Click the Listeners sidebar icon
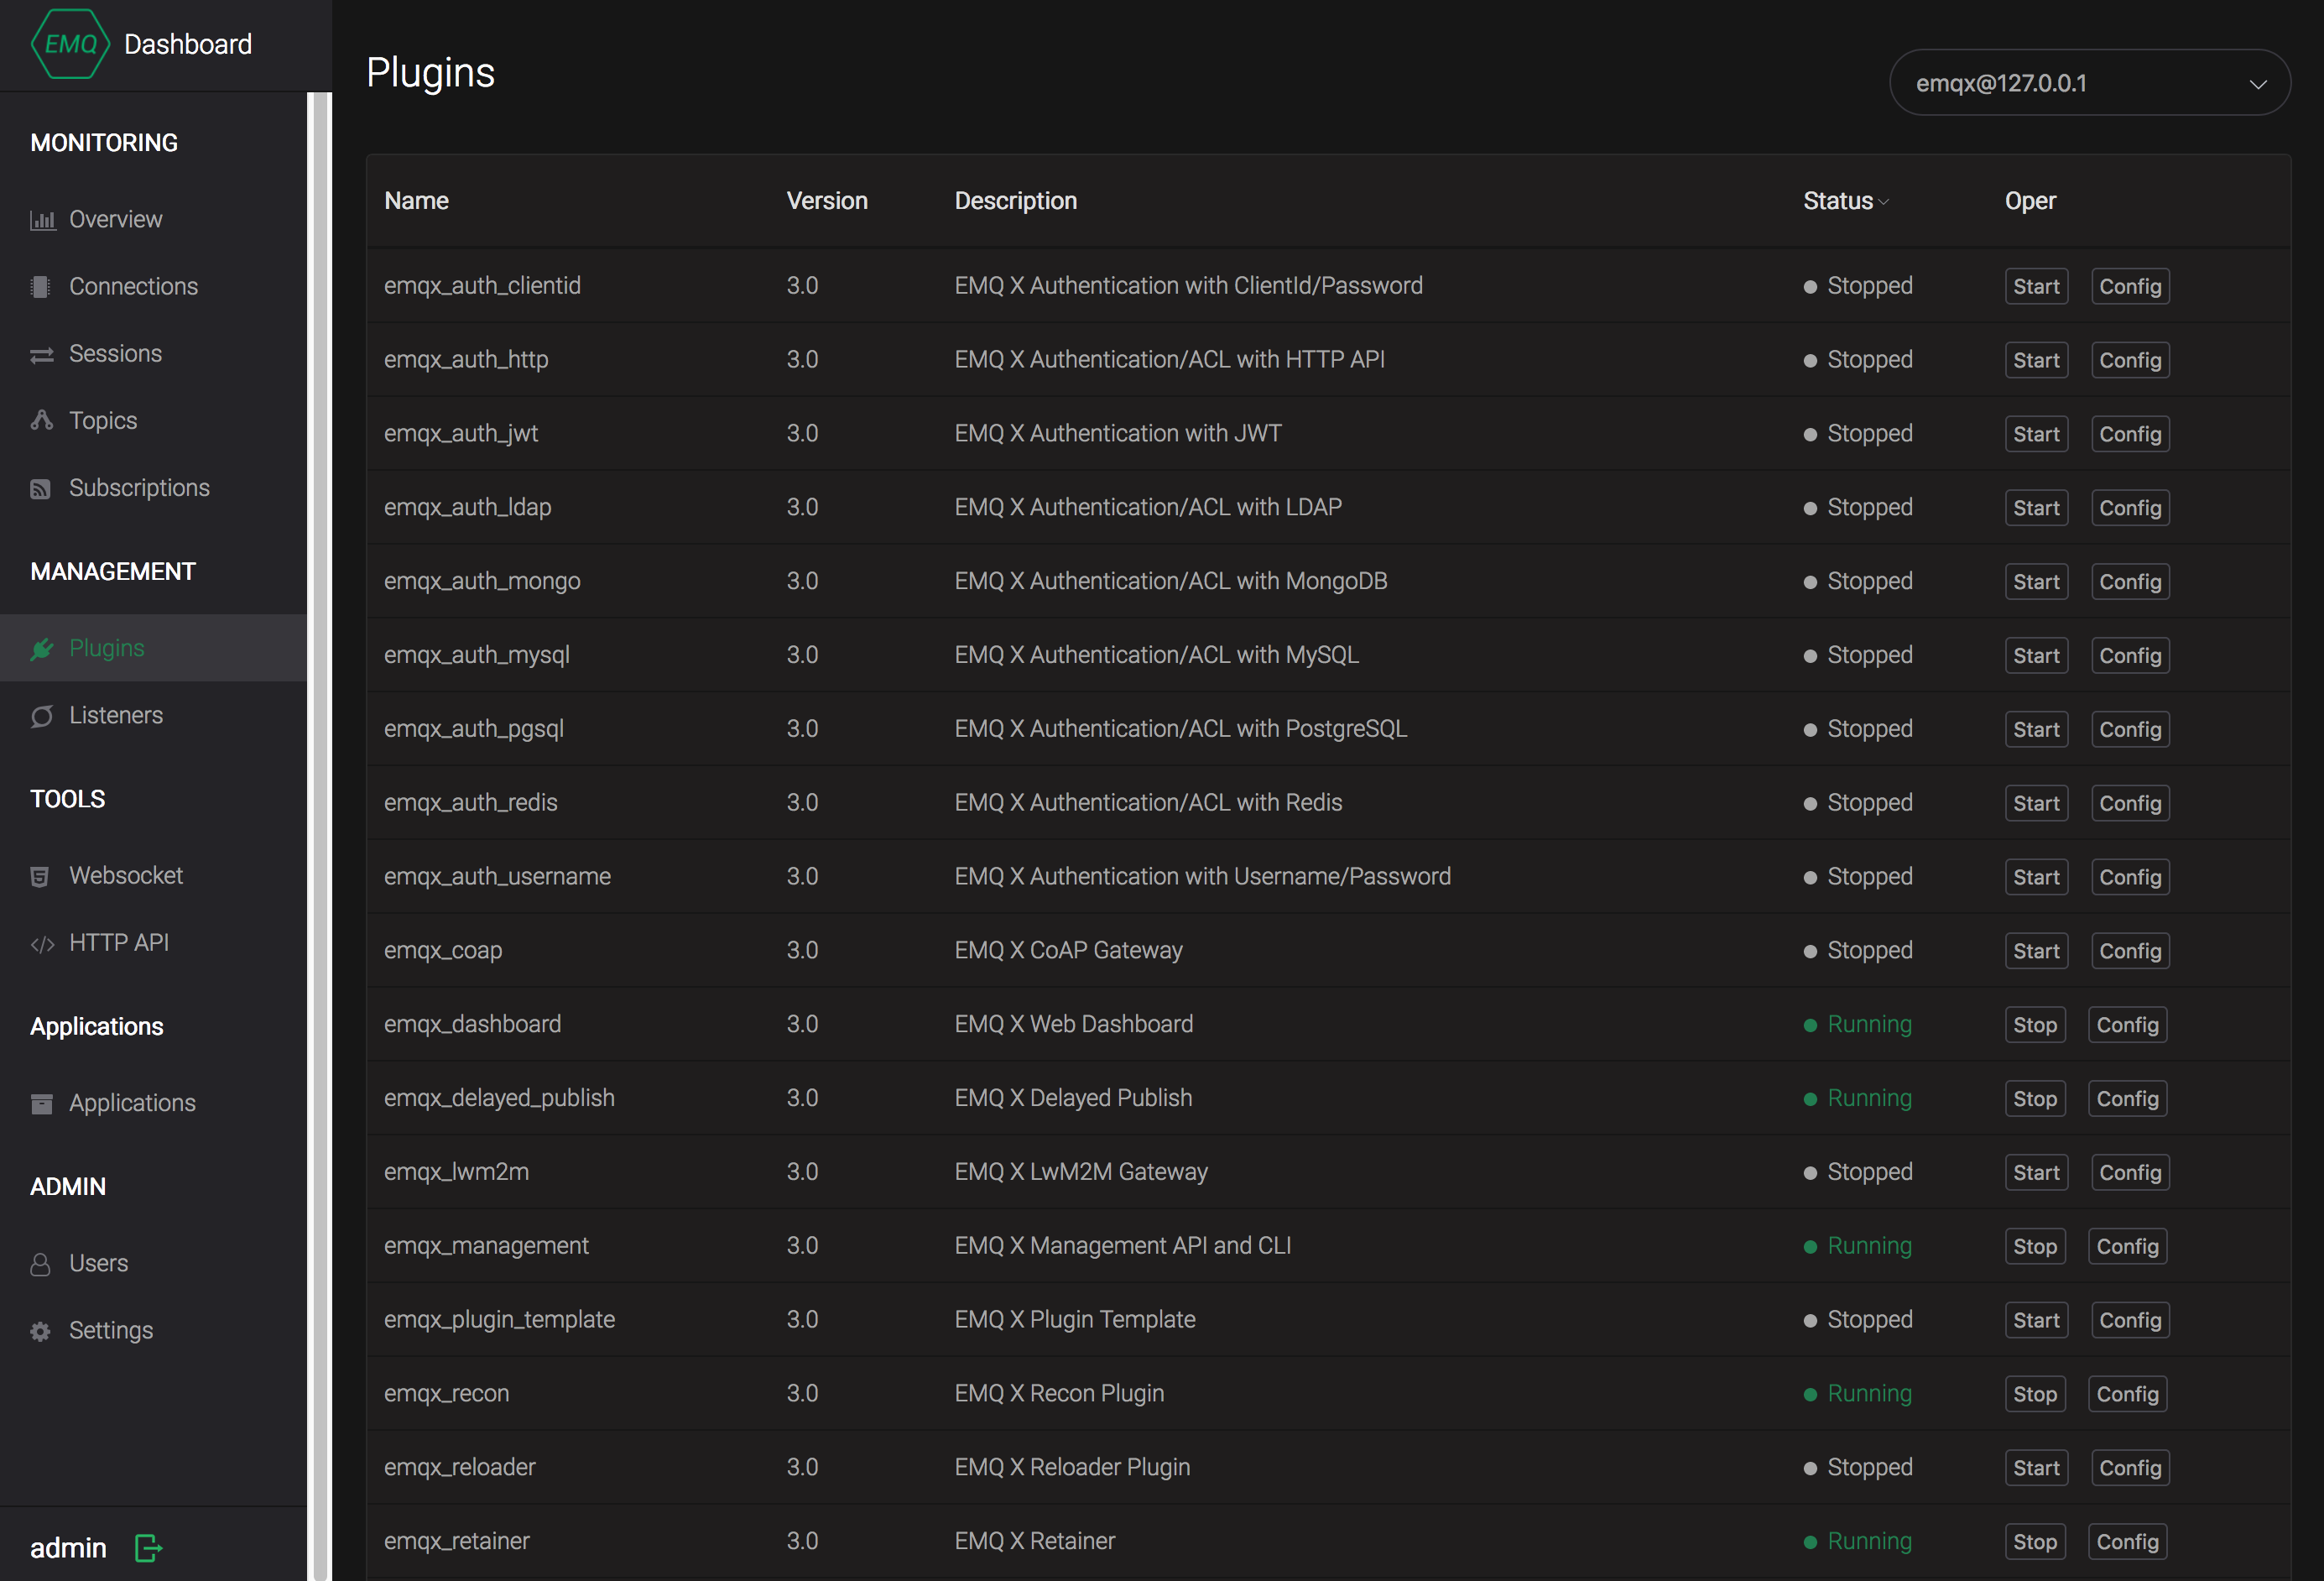2324x1581 pixels. 42,716
